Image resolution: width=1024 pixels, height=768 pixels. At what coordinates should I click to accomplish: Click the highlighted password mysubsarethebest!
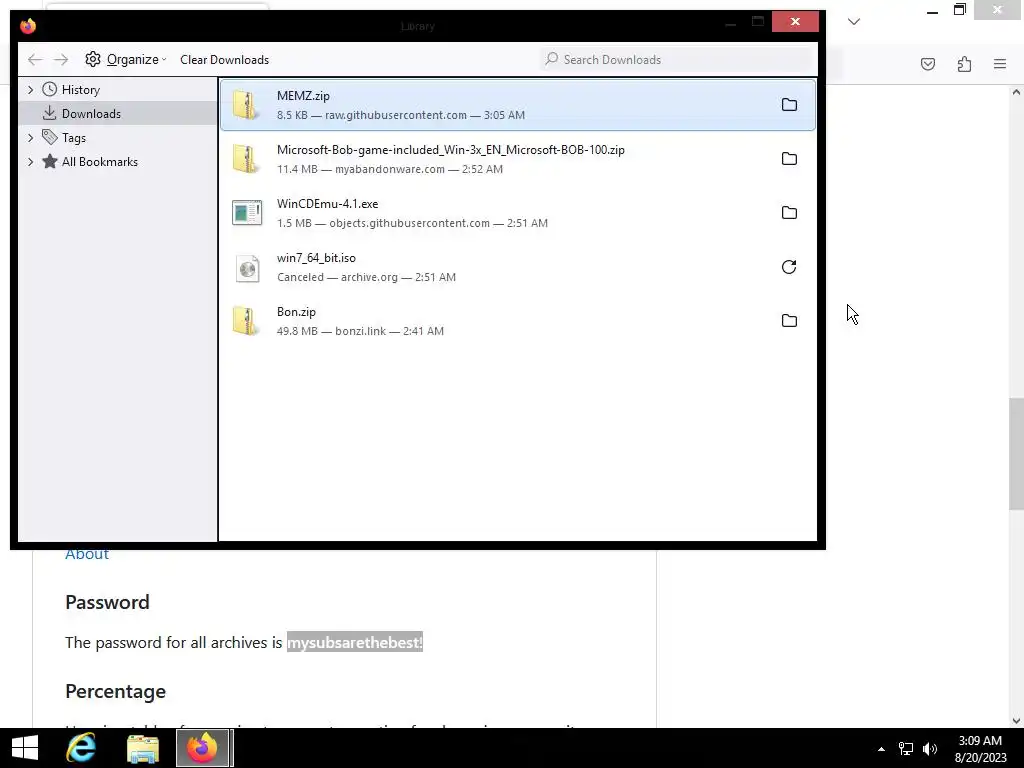[355, 643]
